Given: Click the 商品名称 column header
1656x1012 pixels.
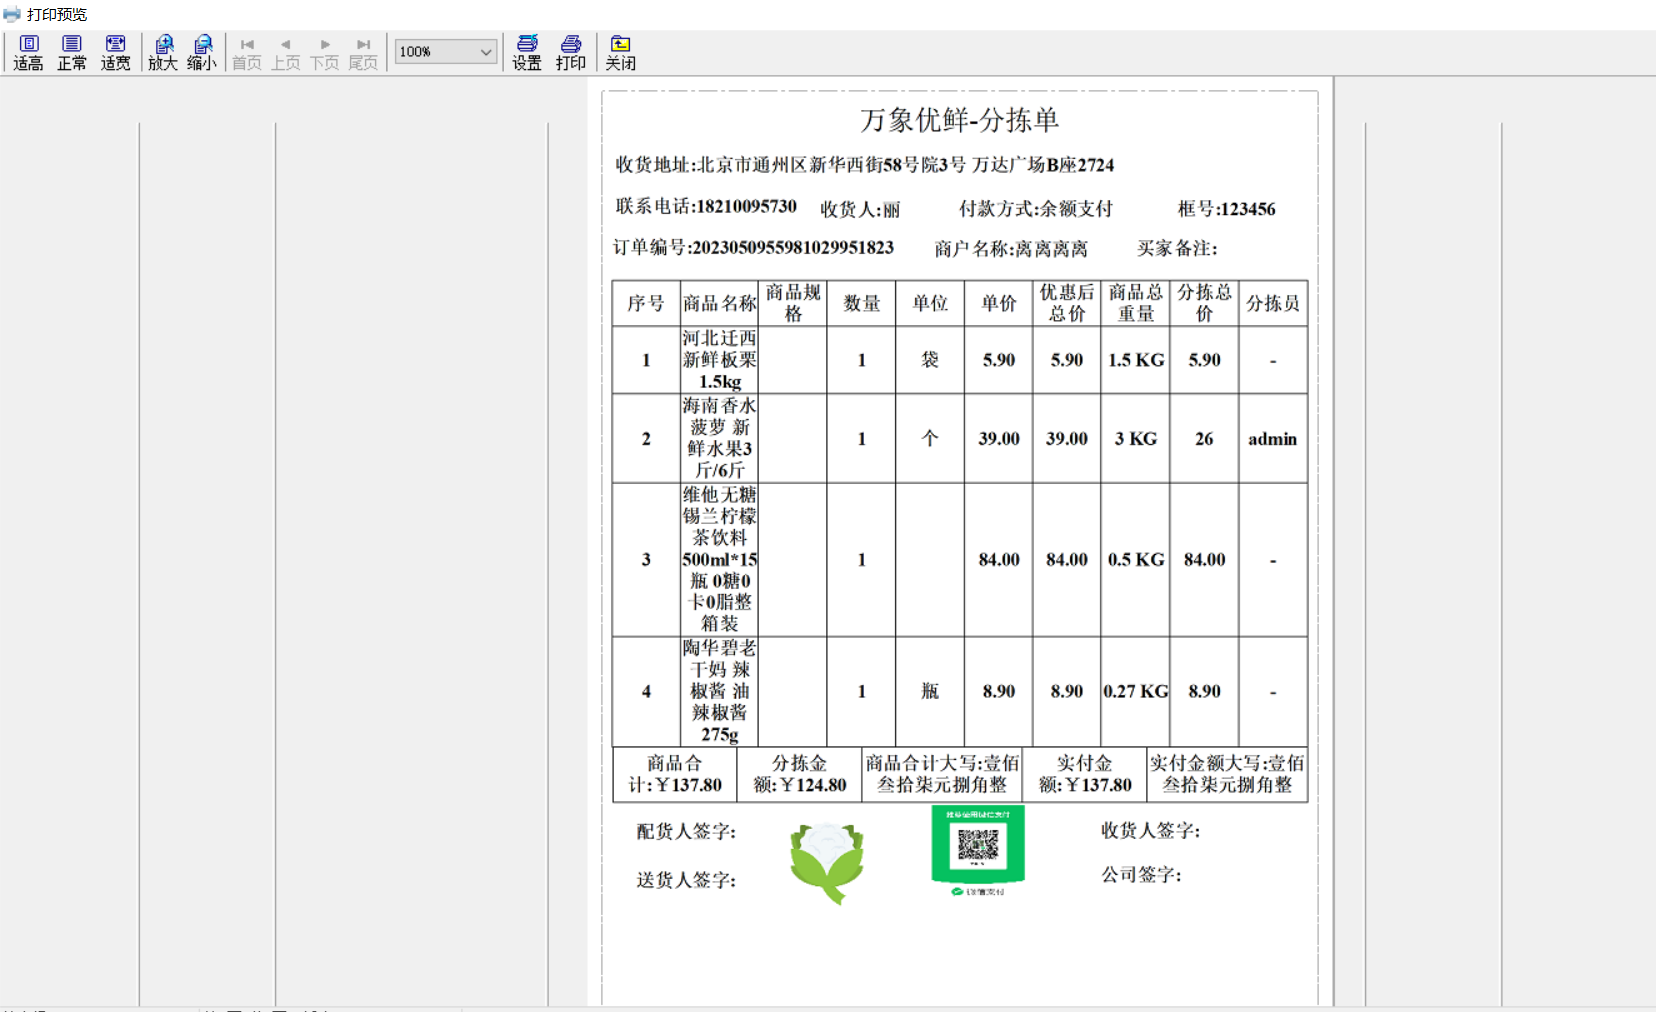Looking at the screenshot, I should pos(719,303).
